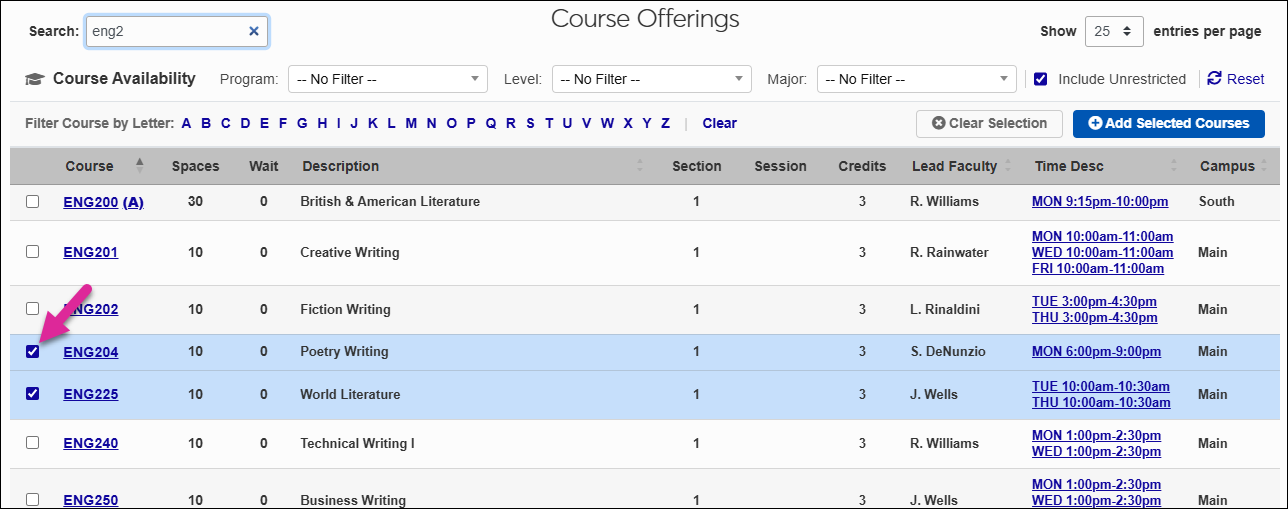The height and width of the screenshot is (509, 1288).
Task: Open the ENG201 course link
Action: [90, 252]
